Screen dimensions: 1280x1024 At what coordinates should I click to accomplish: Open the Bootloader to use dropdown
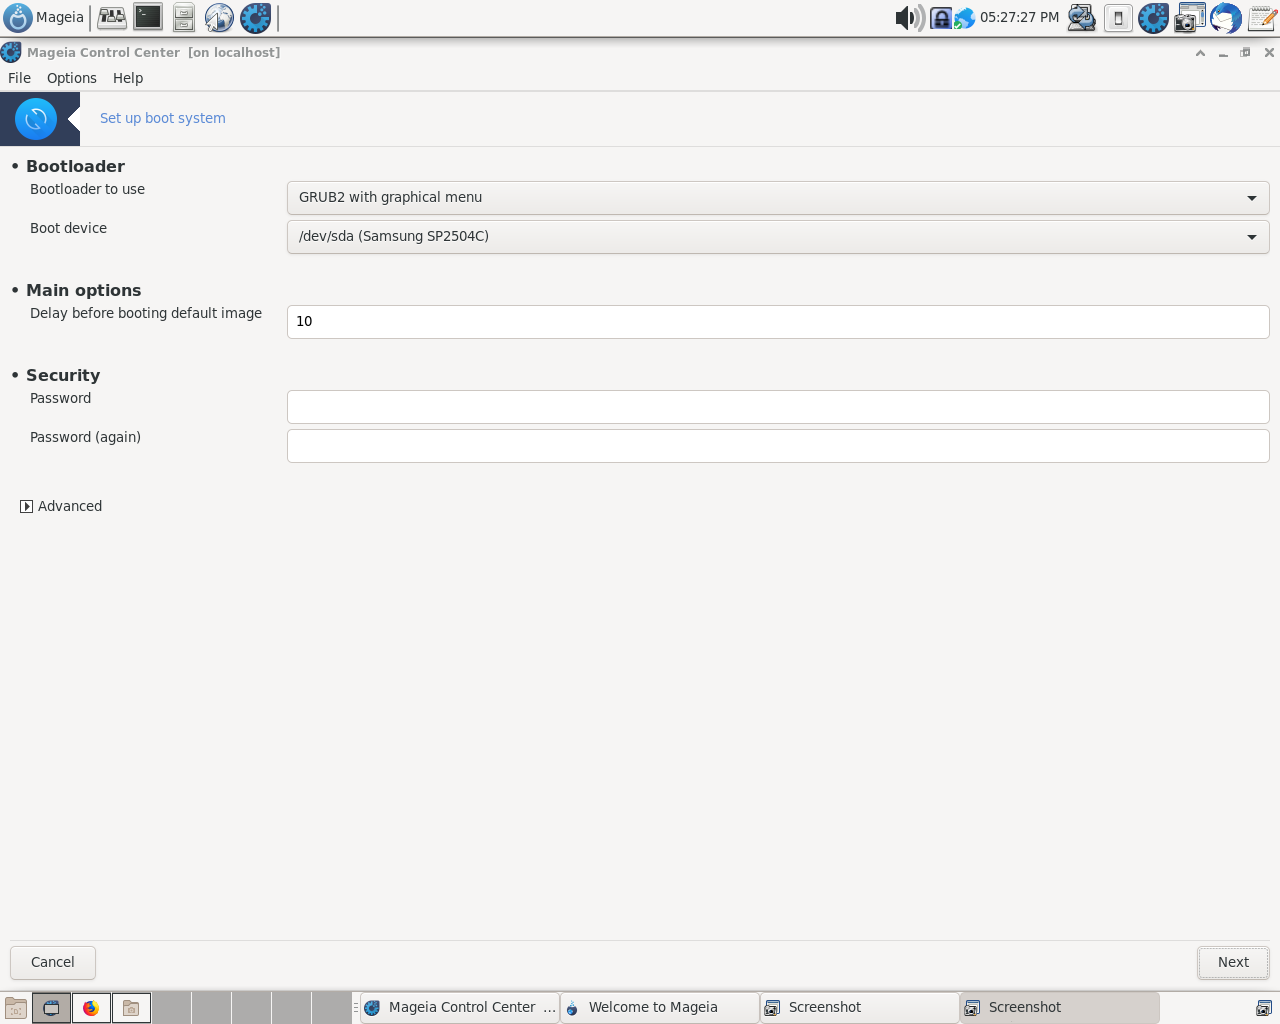pos(778,198)
